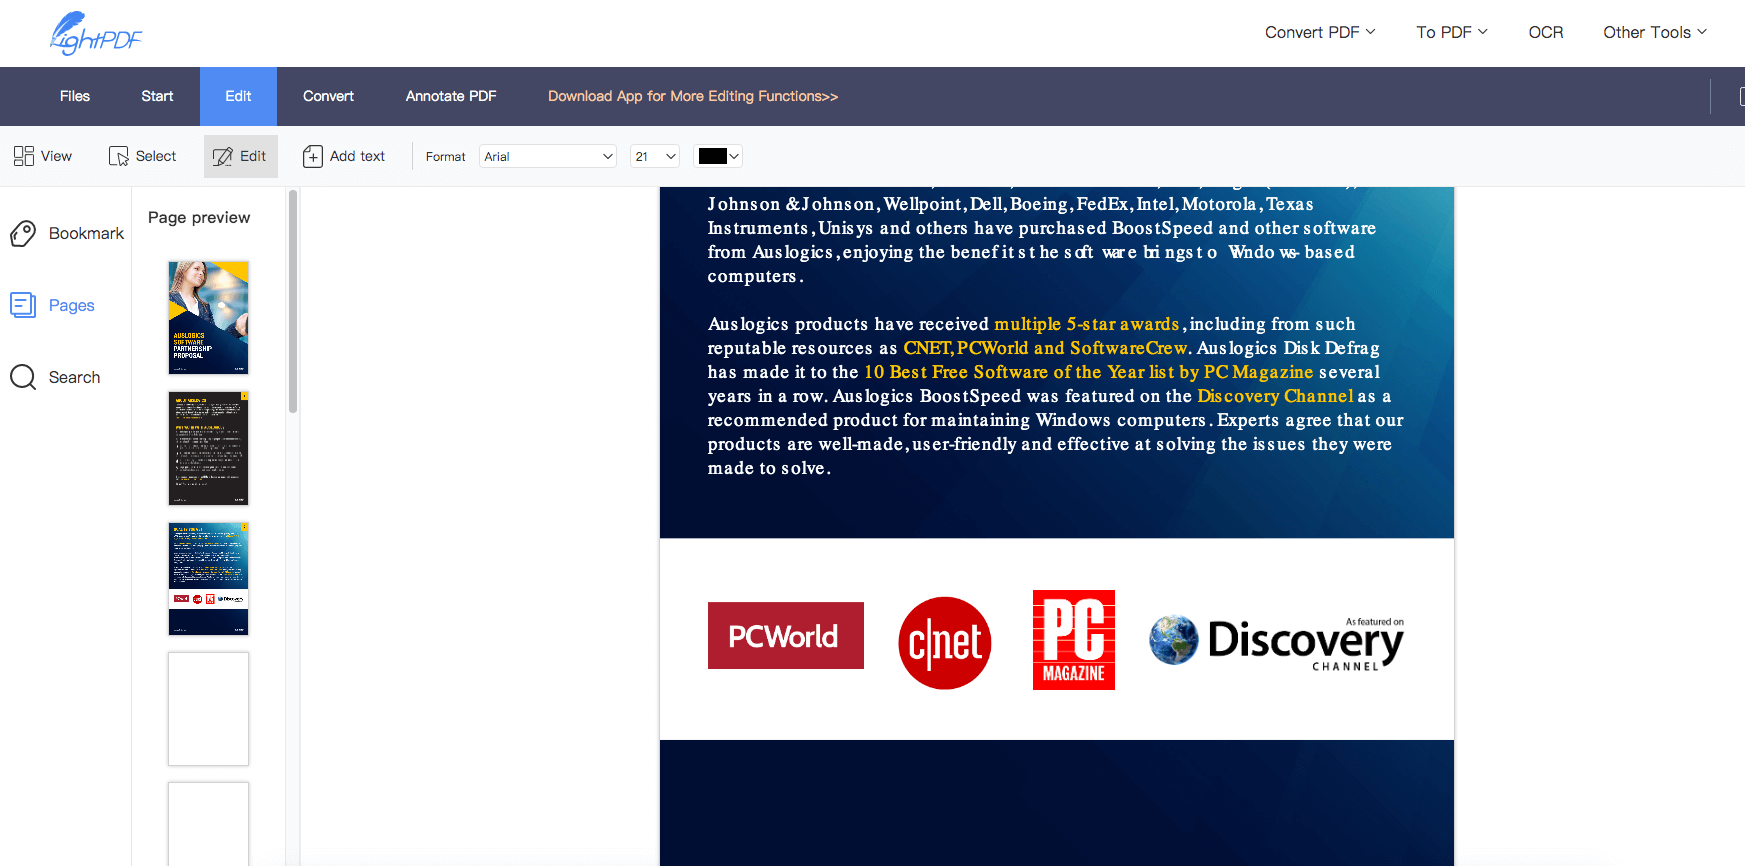Switch to the Convert tab
Viewport: 1745px width, 866px height.
click(x=328, y=96)
